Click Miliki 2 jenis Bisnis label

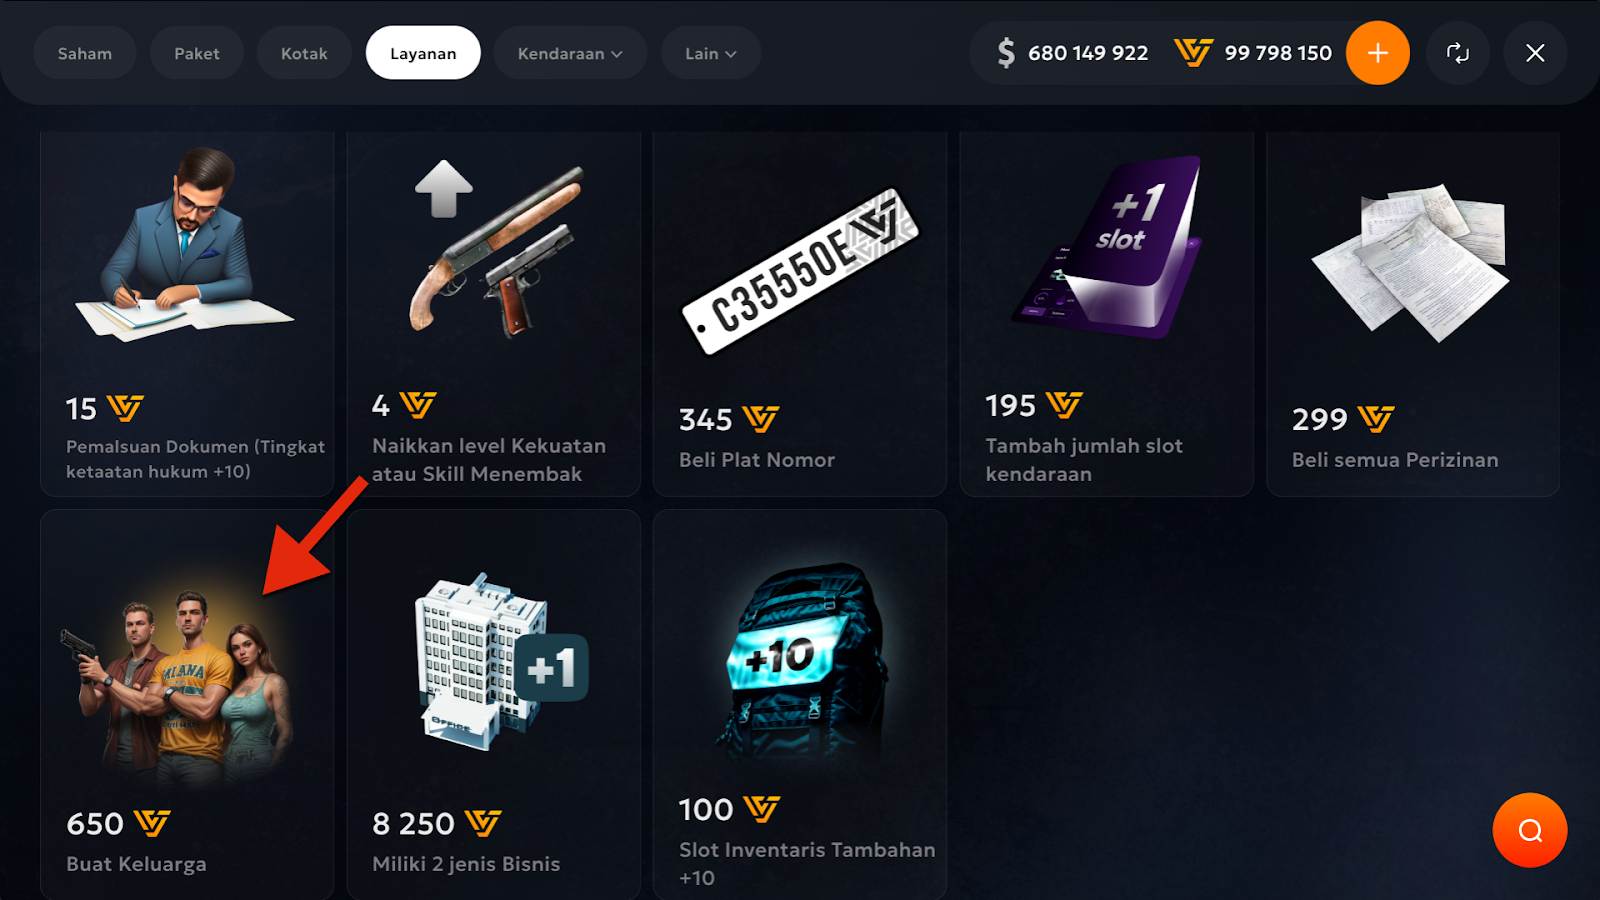(x=466, y=864)
